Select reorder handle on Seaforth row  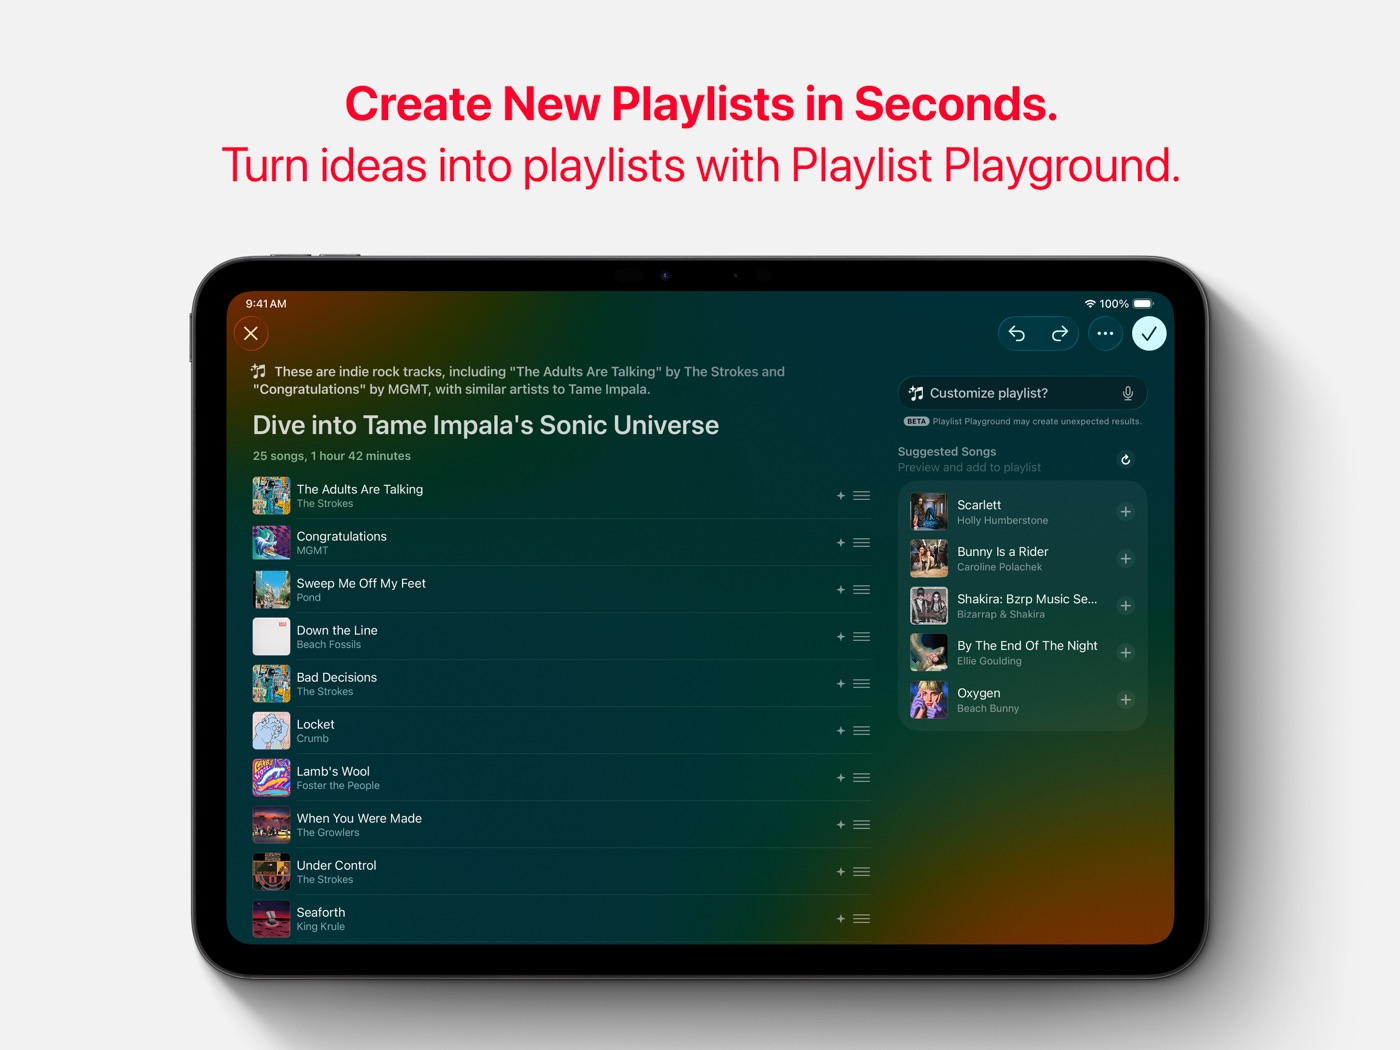[861, 919]
